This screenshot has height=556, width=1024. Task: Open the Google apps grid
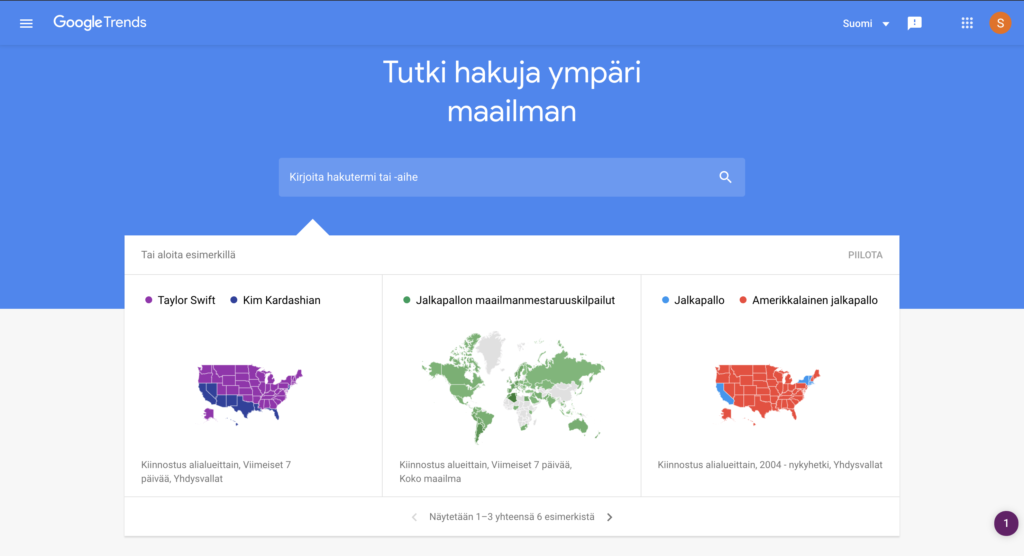click(x=967, y=23)
